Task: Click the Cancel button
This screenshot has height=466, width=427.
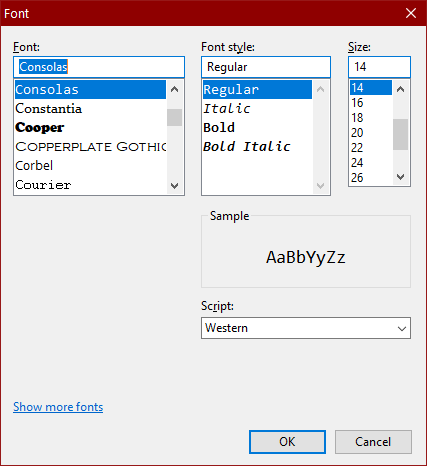Action: click(373, 442)
